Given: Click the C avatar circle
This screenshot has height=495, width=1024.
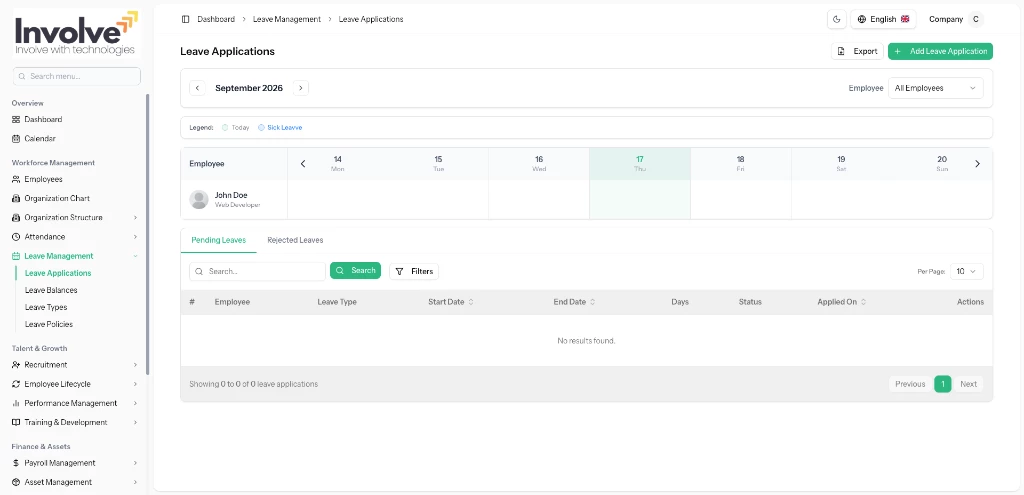Looking at the screenshot, I should click(976, 19).
